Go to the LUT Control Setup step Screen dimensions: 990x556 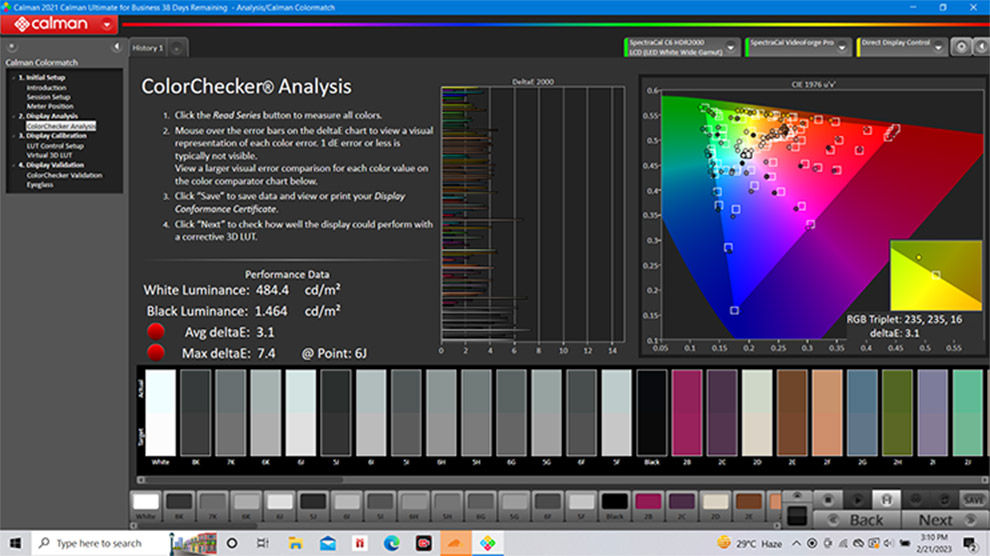click(55, 146)
